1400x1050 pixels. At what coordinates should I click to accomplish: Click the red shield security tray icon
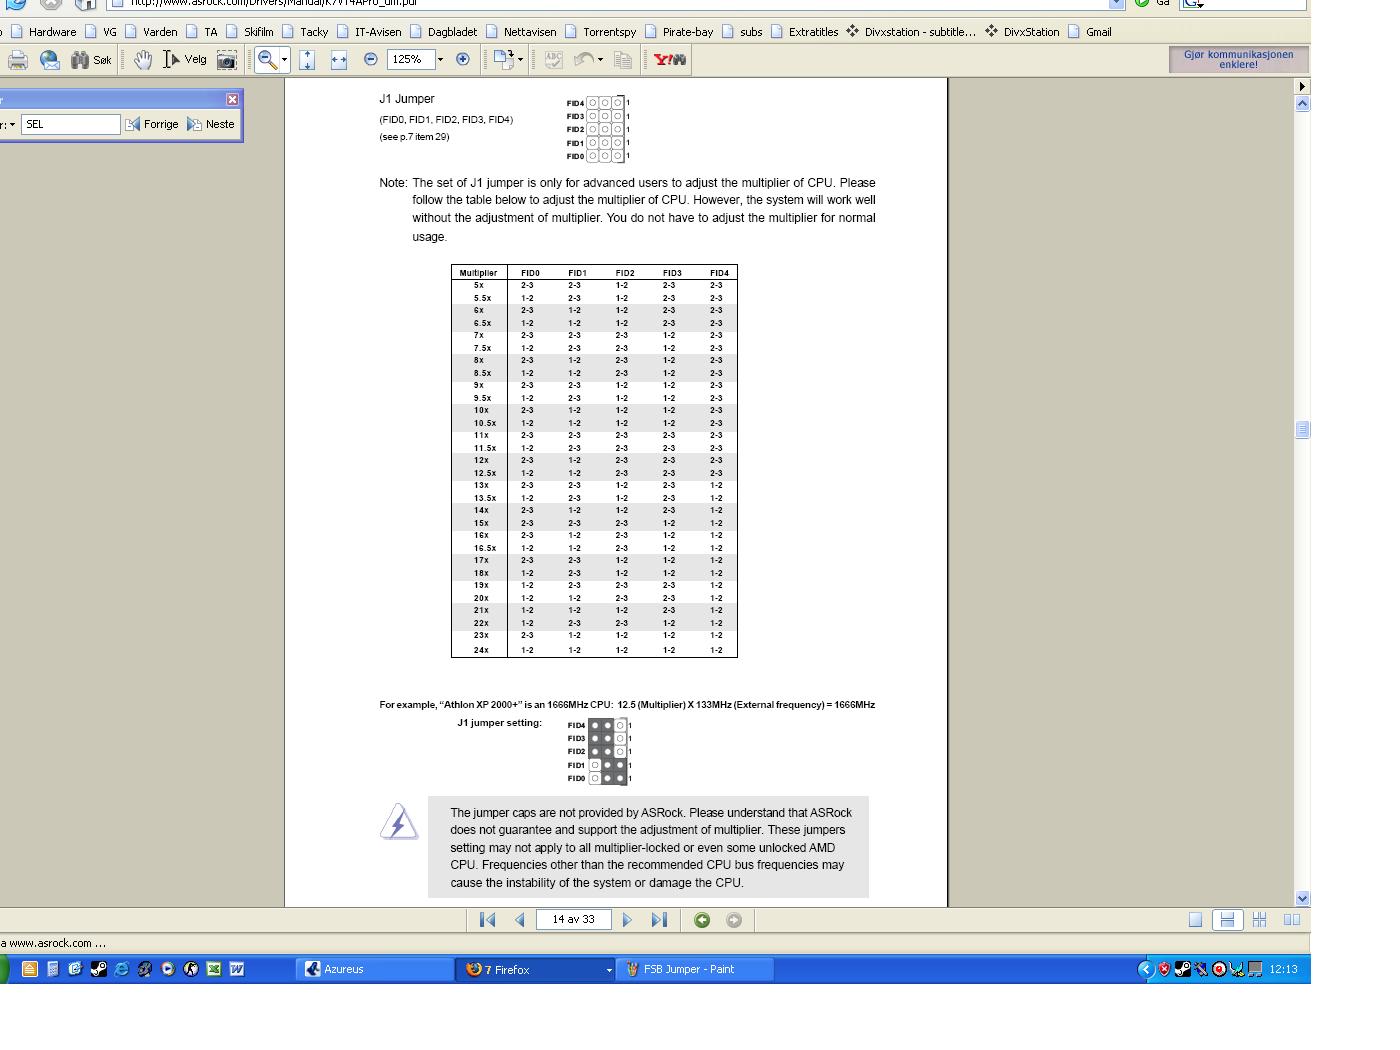pyautogui.click(x=1164, y=969)
